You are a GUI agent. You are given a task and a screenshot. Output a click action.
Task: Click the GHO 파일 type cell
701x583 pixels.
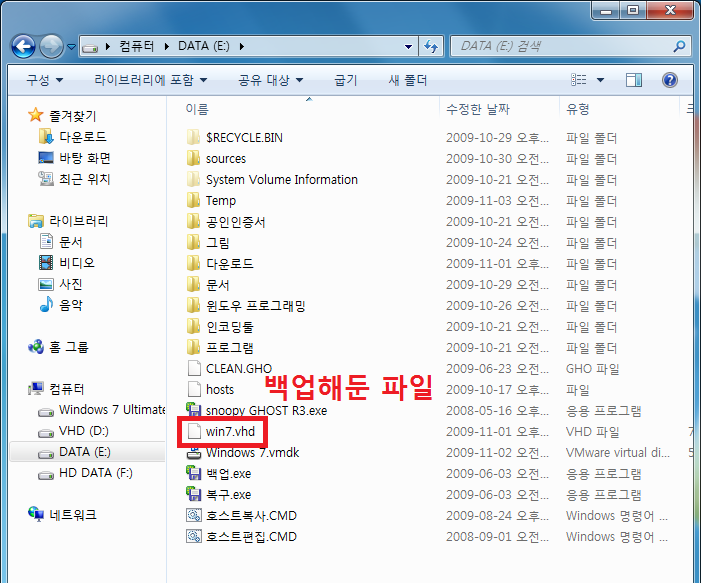[592, 368]
